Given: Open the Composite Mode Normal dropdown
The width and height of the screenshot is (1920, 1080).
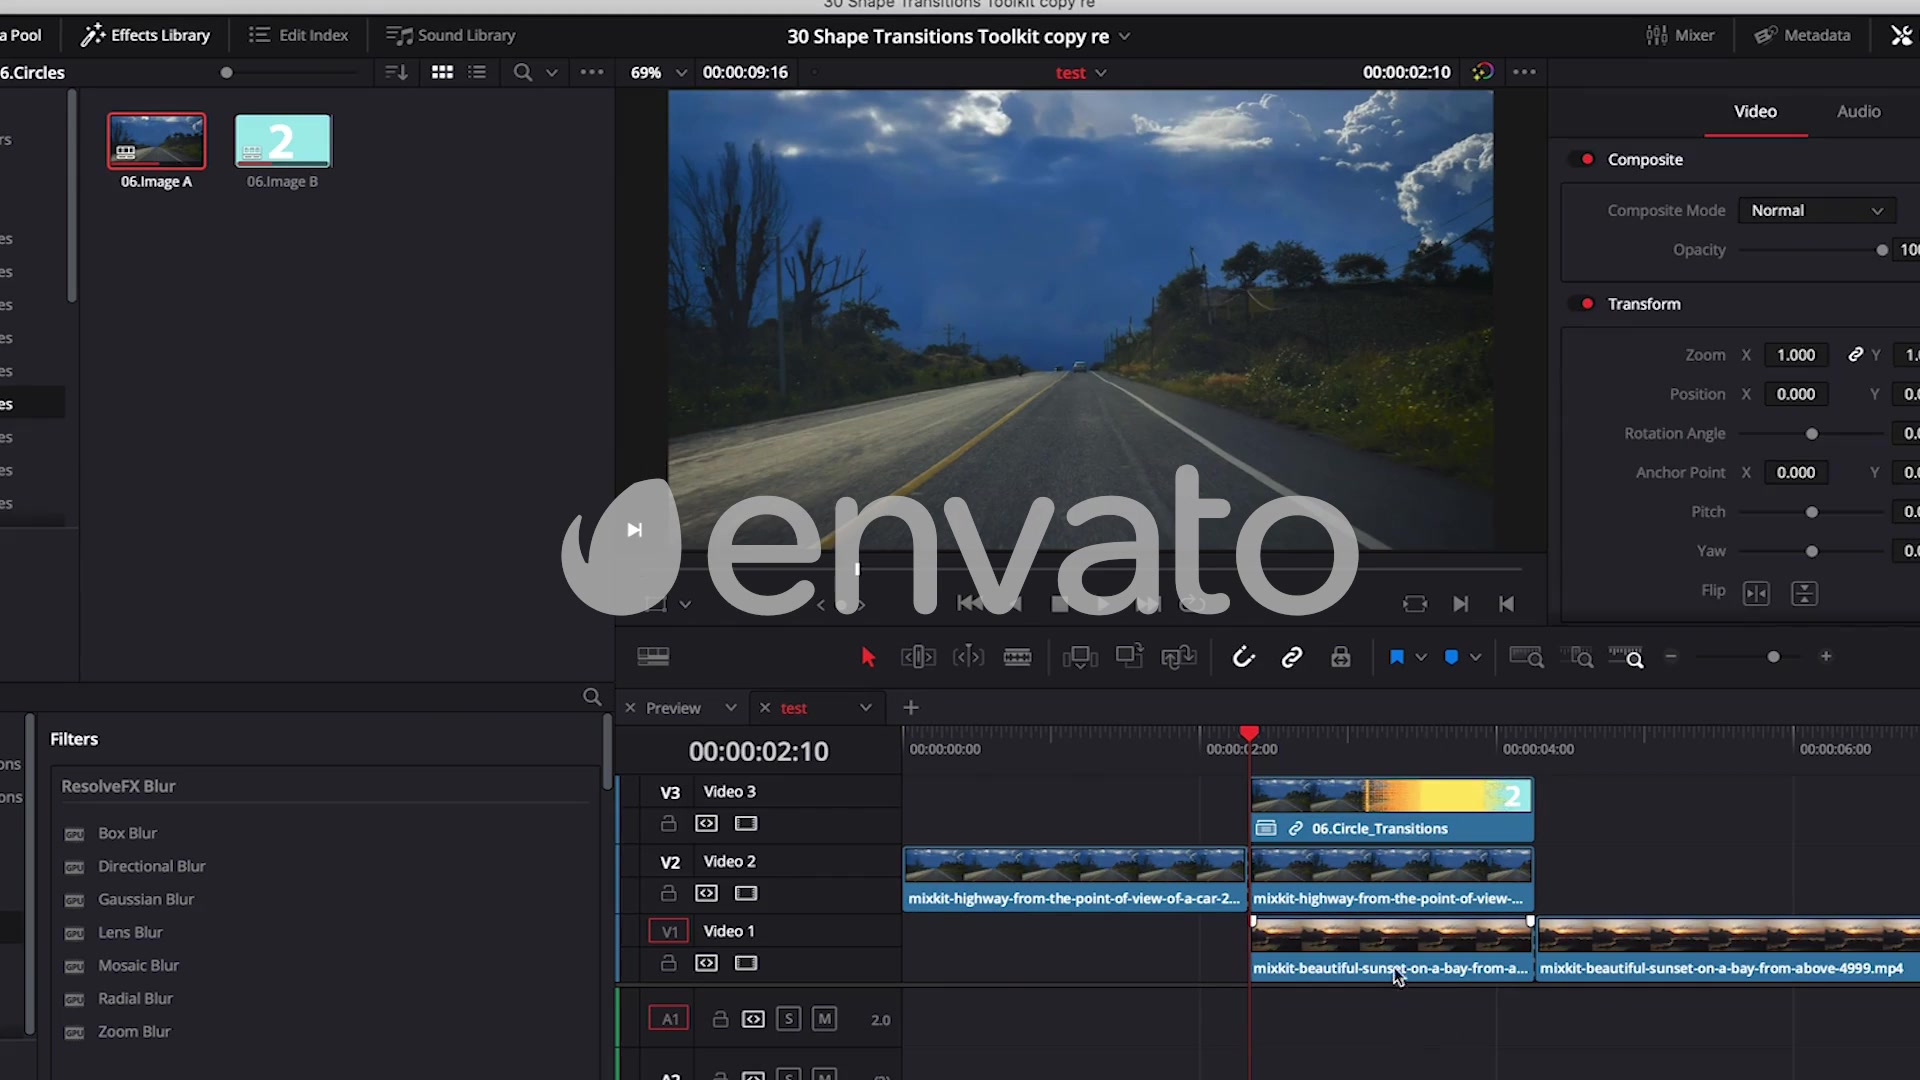Looking at the screenshot, I should (x=1816, y=210).
